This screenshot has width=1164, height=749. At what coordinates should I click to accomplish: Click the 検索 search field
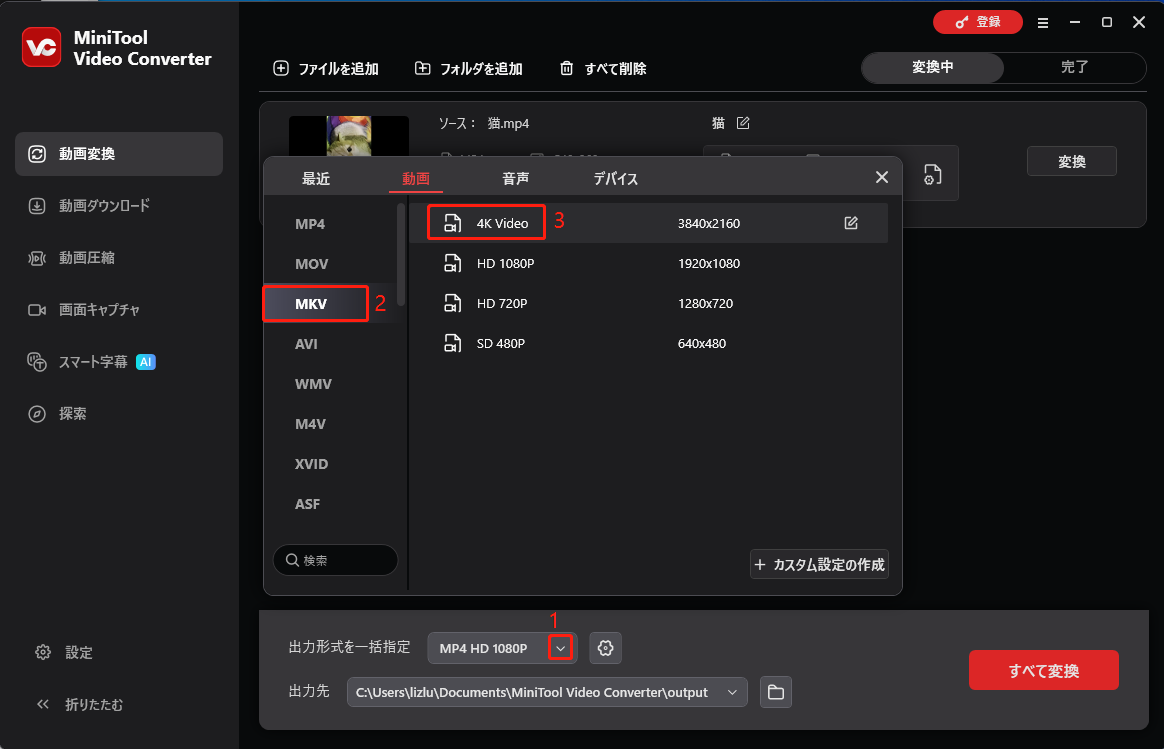coord(335,560)
